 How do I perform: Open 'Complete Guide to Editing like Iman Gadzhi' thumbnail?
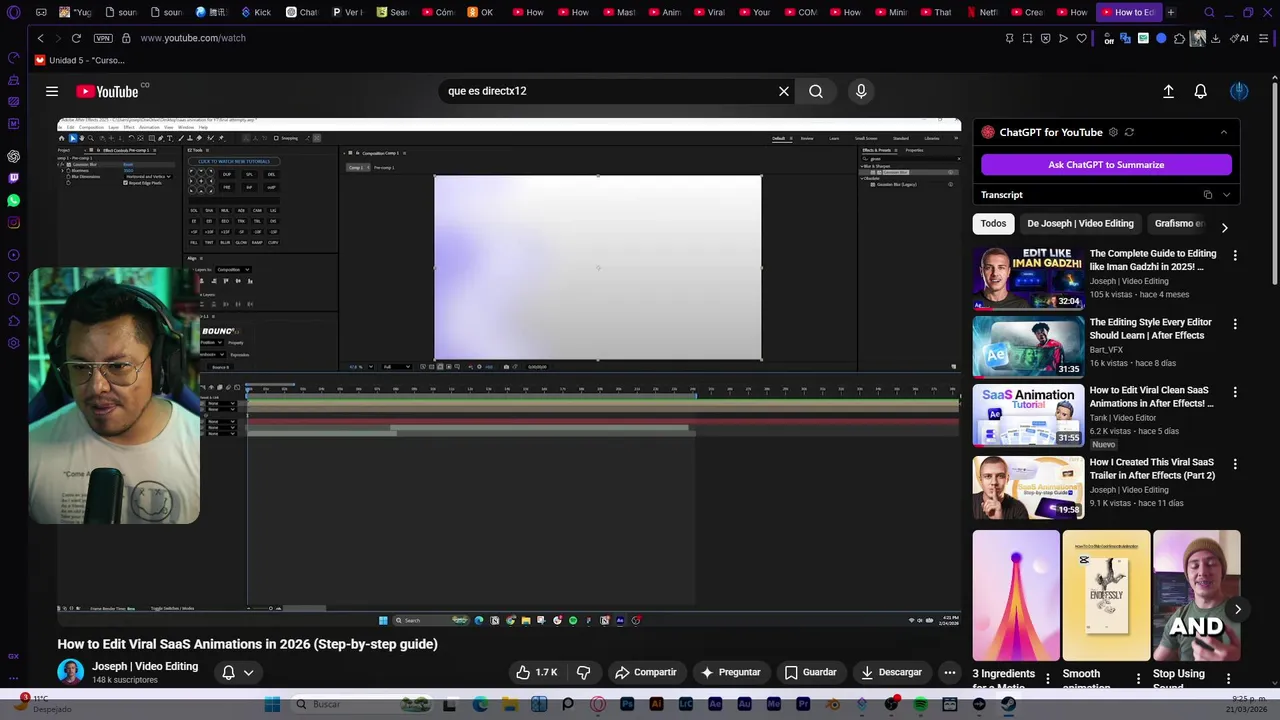coord(1028,279)
